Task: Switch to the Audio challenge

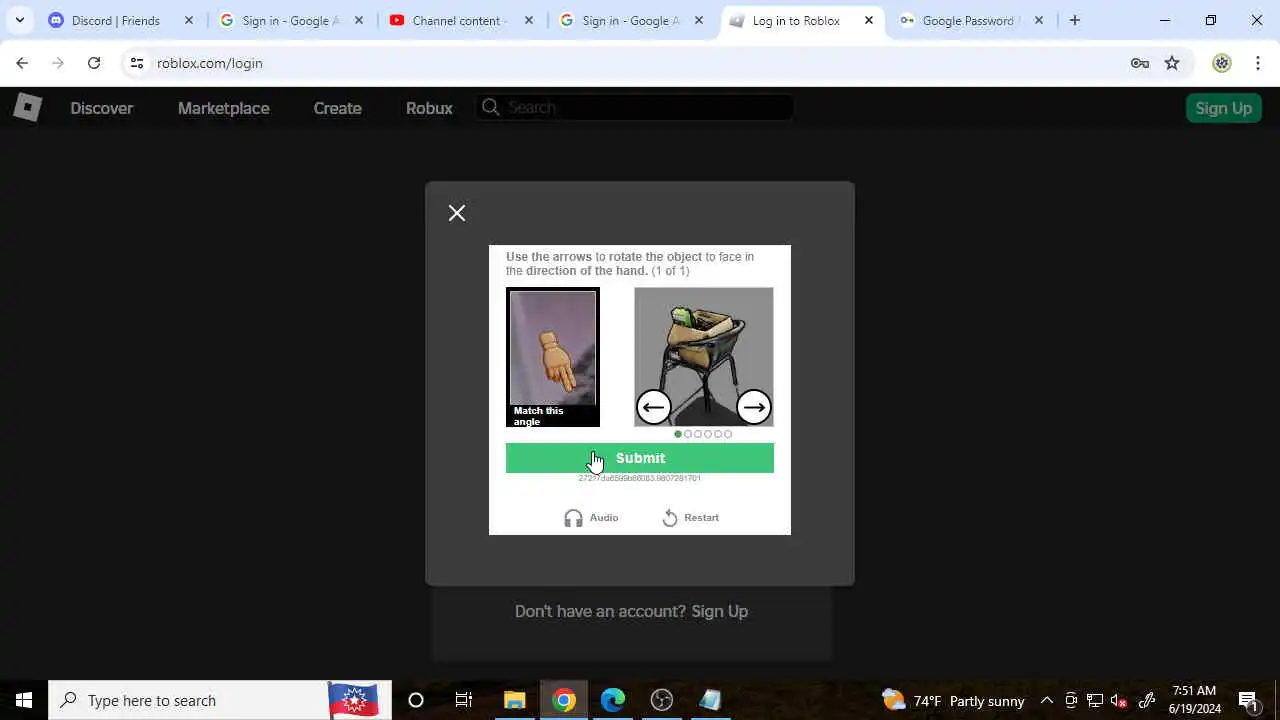Action: 591,518
